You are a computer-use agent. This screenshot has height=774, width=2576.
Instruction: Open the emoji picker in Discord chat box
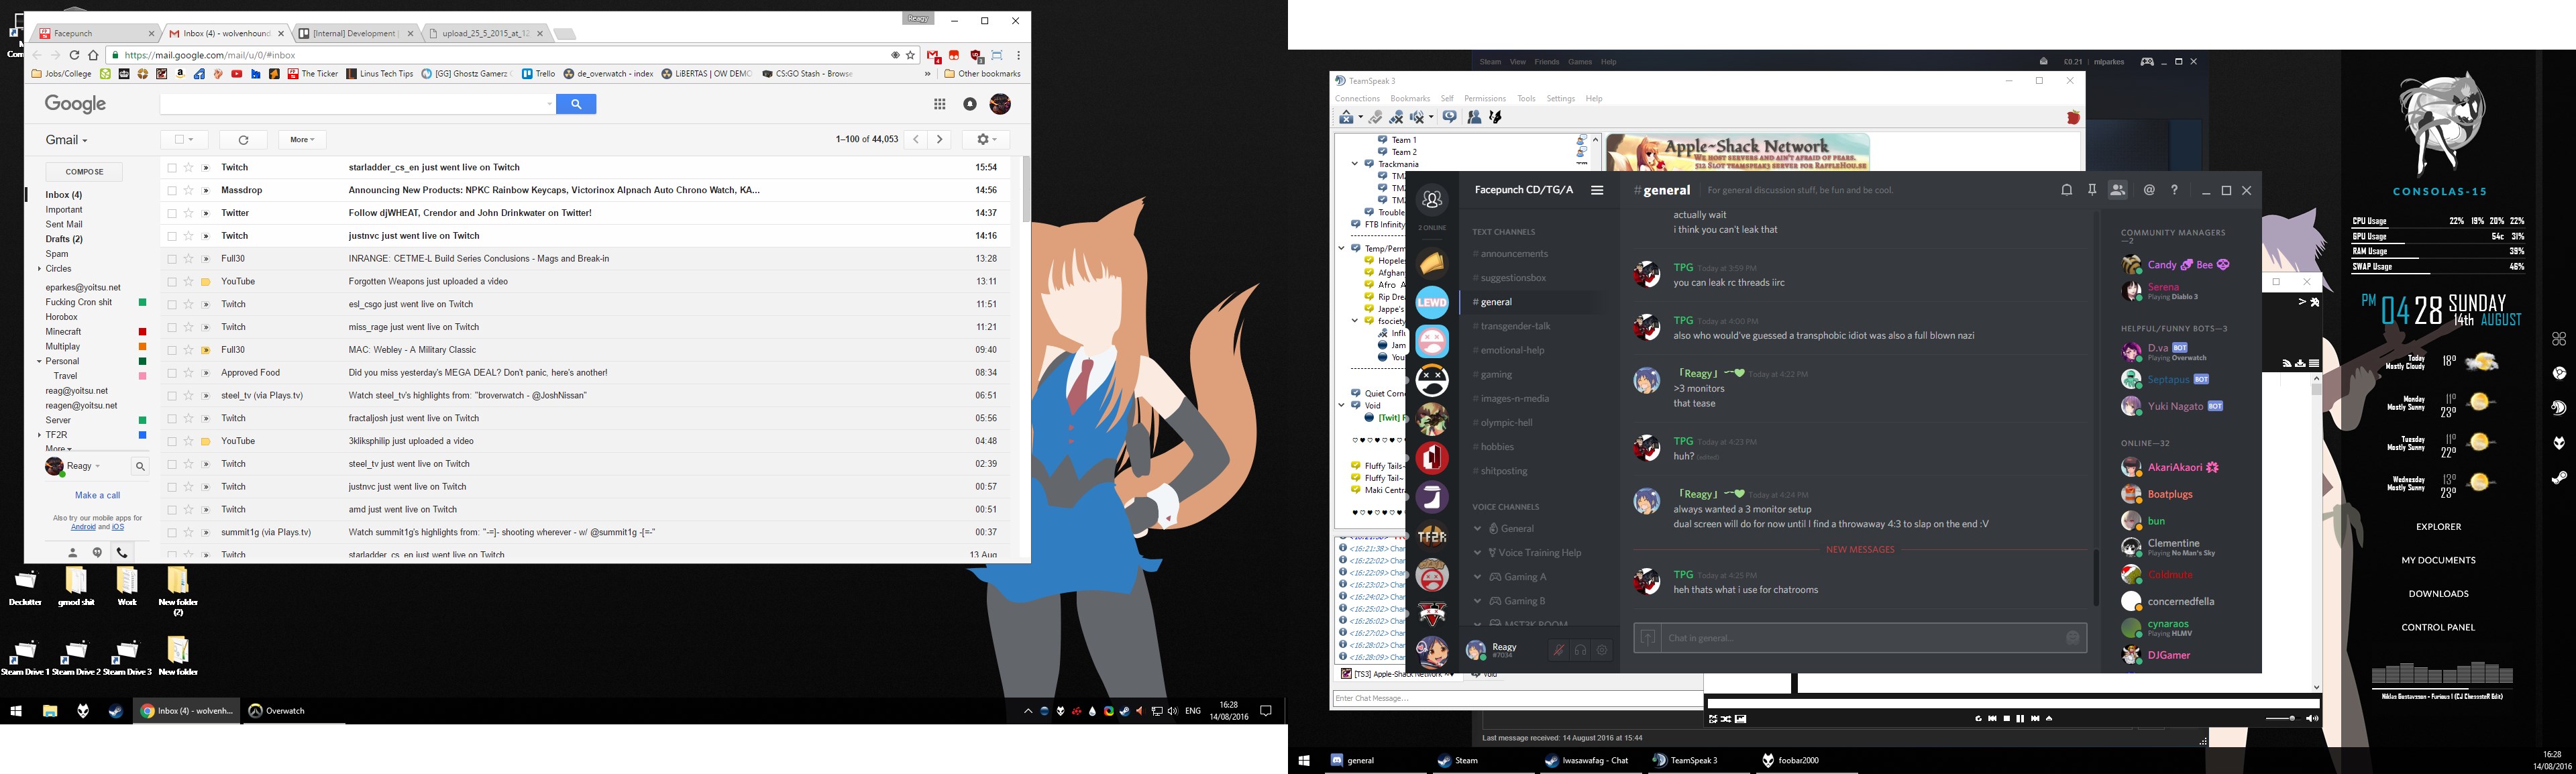pyautogui.click(x=2072, y=638)
